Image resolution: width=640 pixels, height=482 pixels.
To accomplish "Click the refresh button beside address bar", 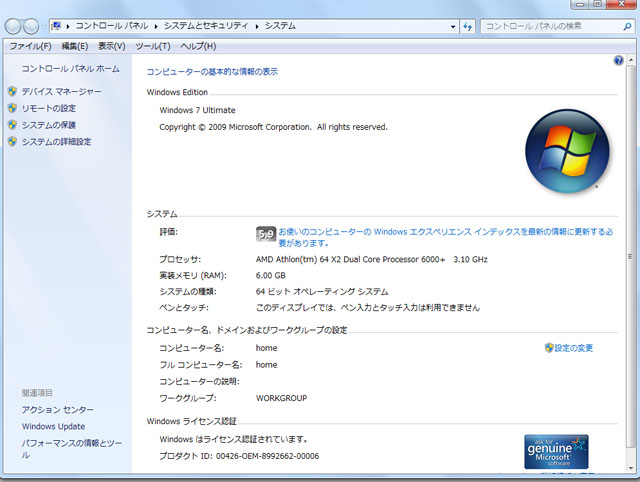I will 467,27.
